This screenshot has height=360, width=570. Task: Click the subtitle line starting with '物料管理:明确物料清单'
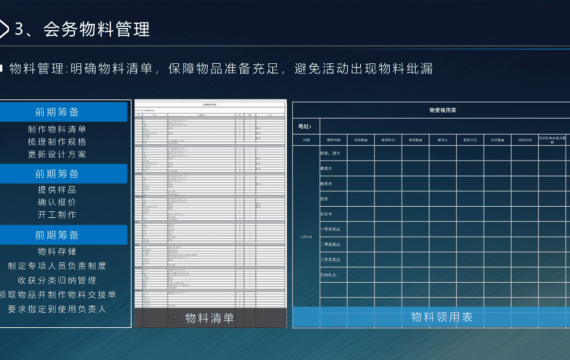pyautogui.click(x=221, y=68)
